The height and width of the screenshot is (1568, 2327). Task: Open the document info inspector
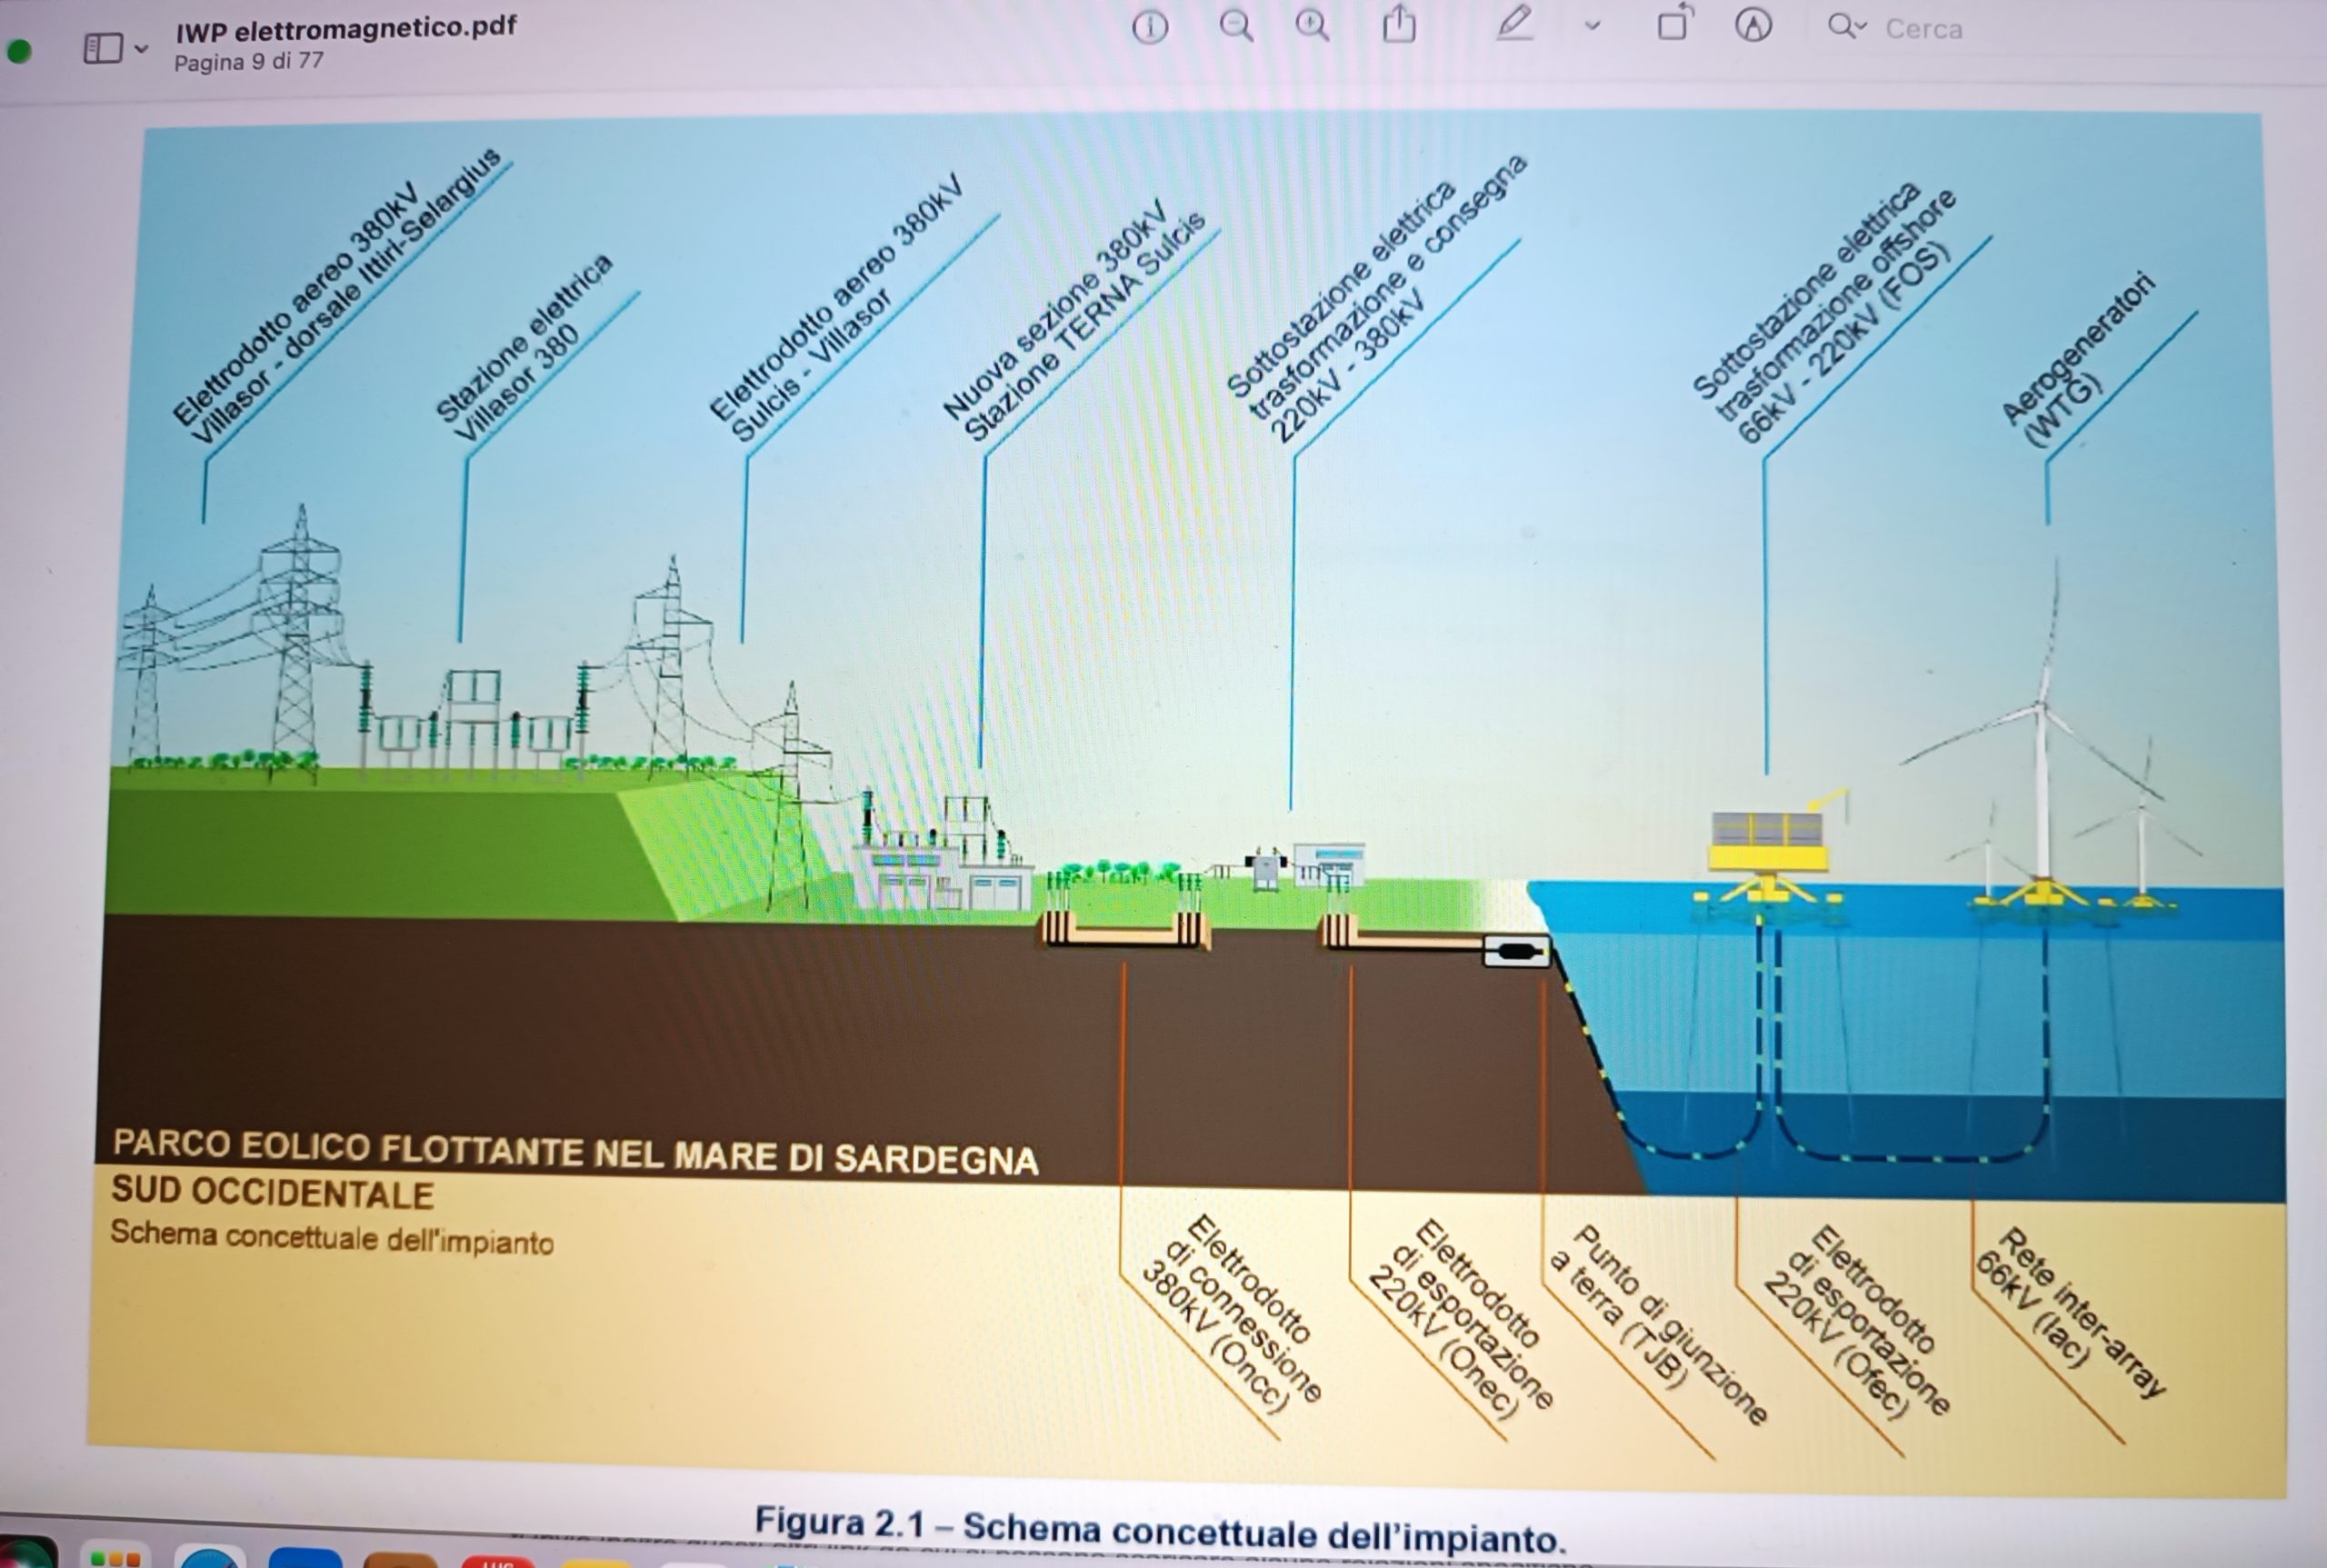pos(1149,27)
